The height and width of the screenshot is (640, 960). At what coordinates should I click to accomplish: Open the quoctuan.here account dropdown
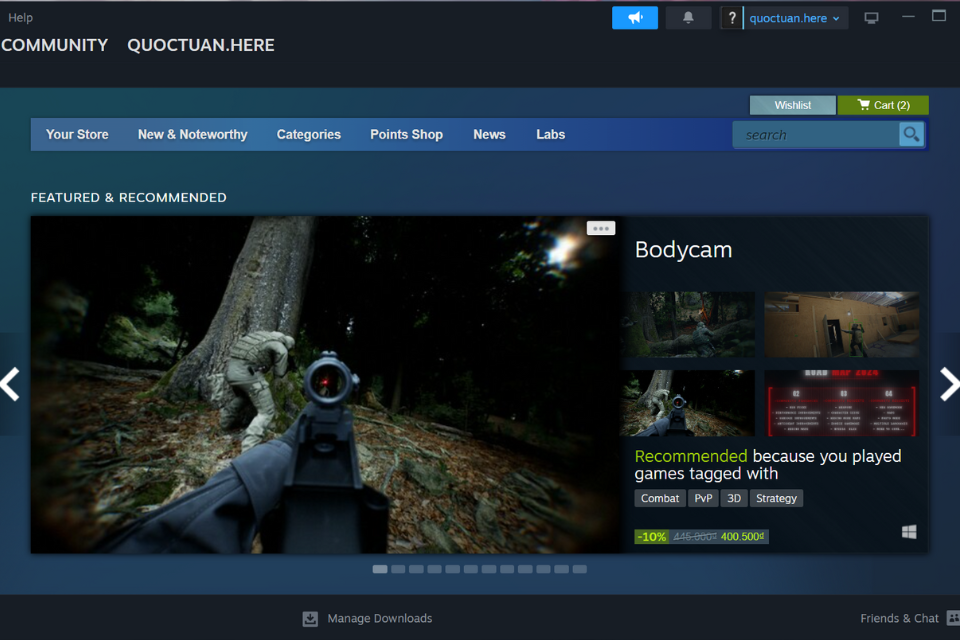[x=795, y=18]
